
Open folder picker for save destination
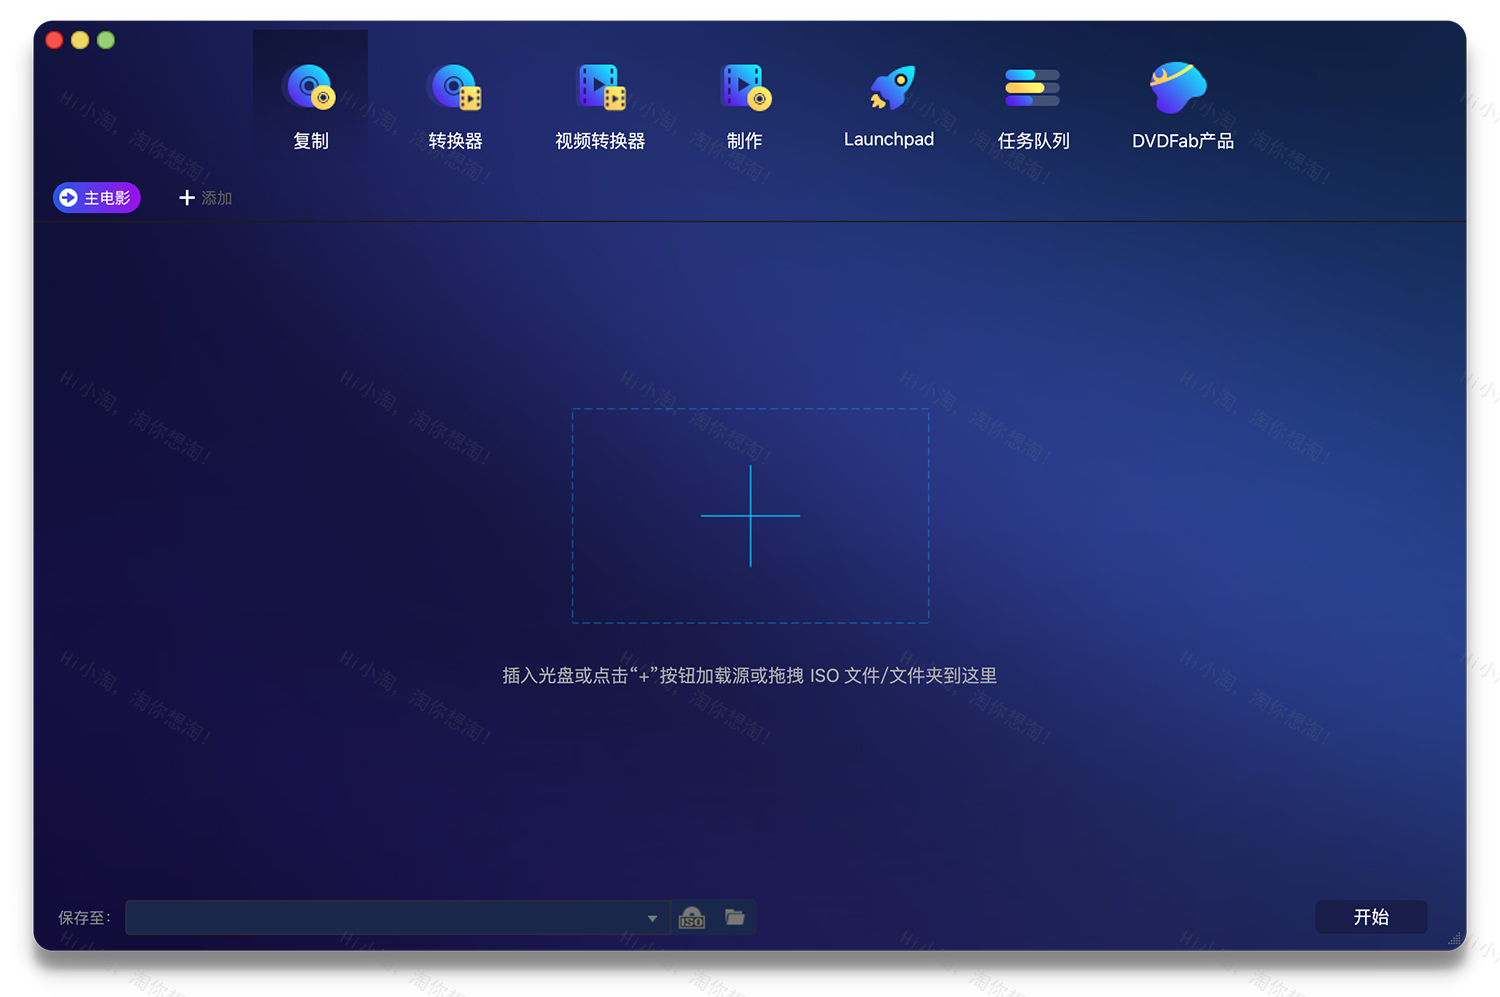click(x=735, y=917)
